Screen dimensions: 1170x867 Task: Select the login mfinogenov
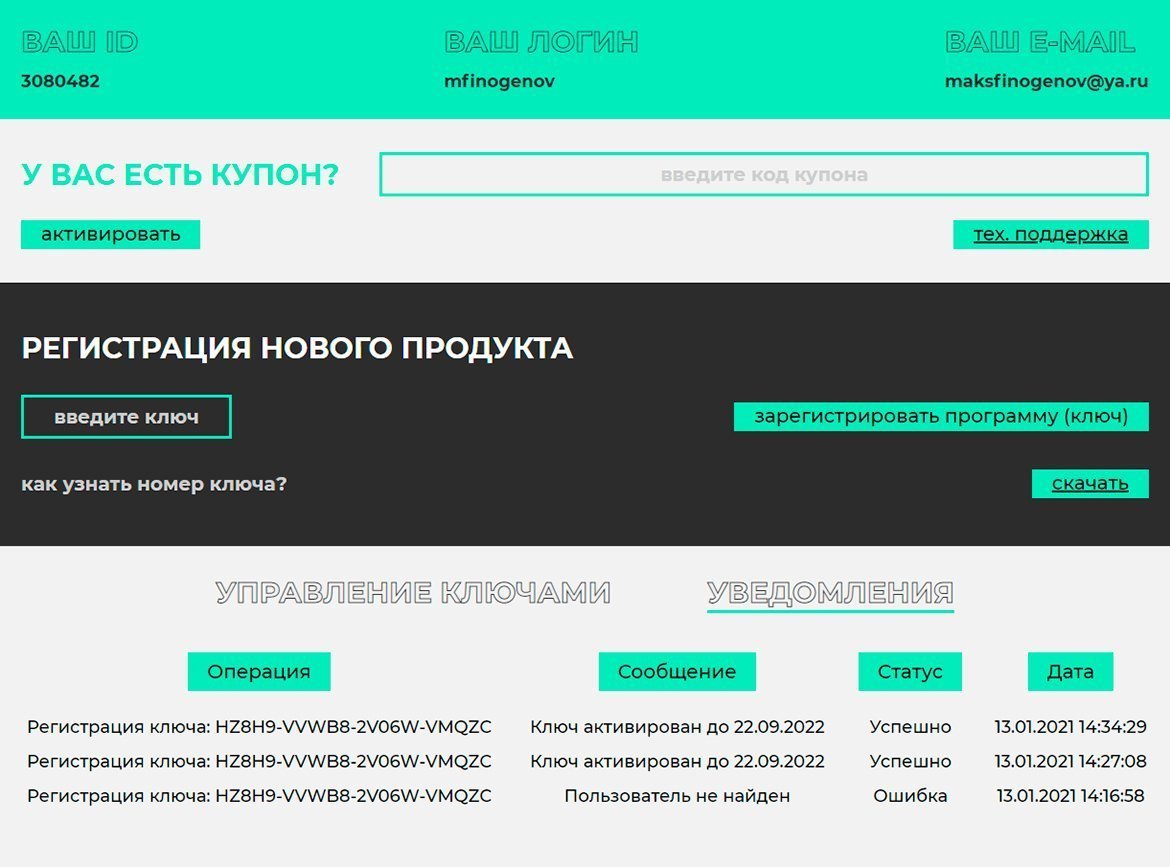pos(499,81)
